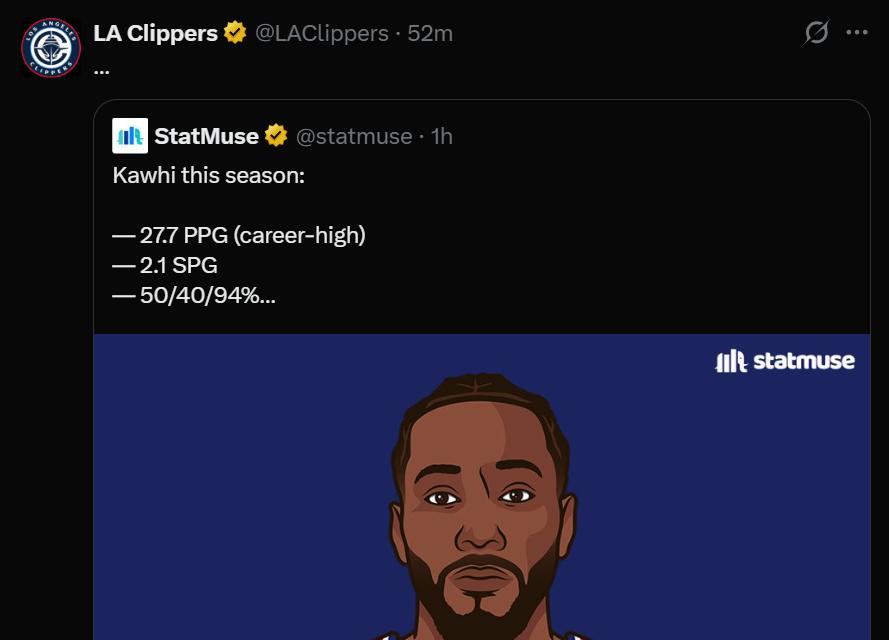Open the LA Clippers display name link
This screenshot has height=640, width=889.
155,33
